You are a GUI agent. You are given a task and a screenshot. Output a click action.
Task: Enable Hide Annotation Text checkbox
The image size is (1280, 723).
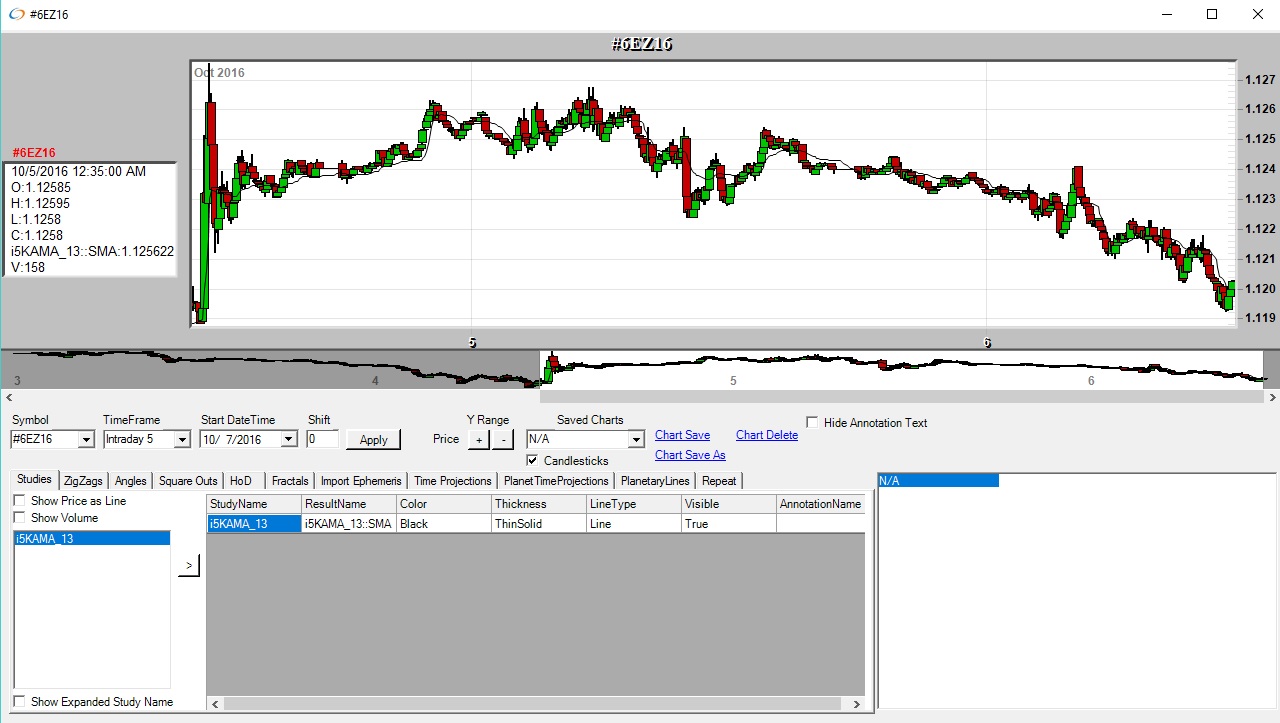812,423
